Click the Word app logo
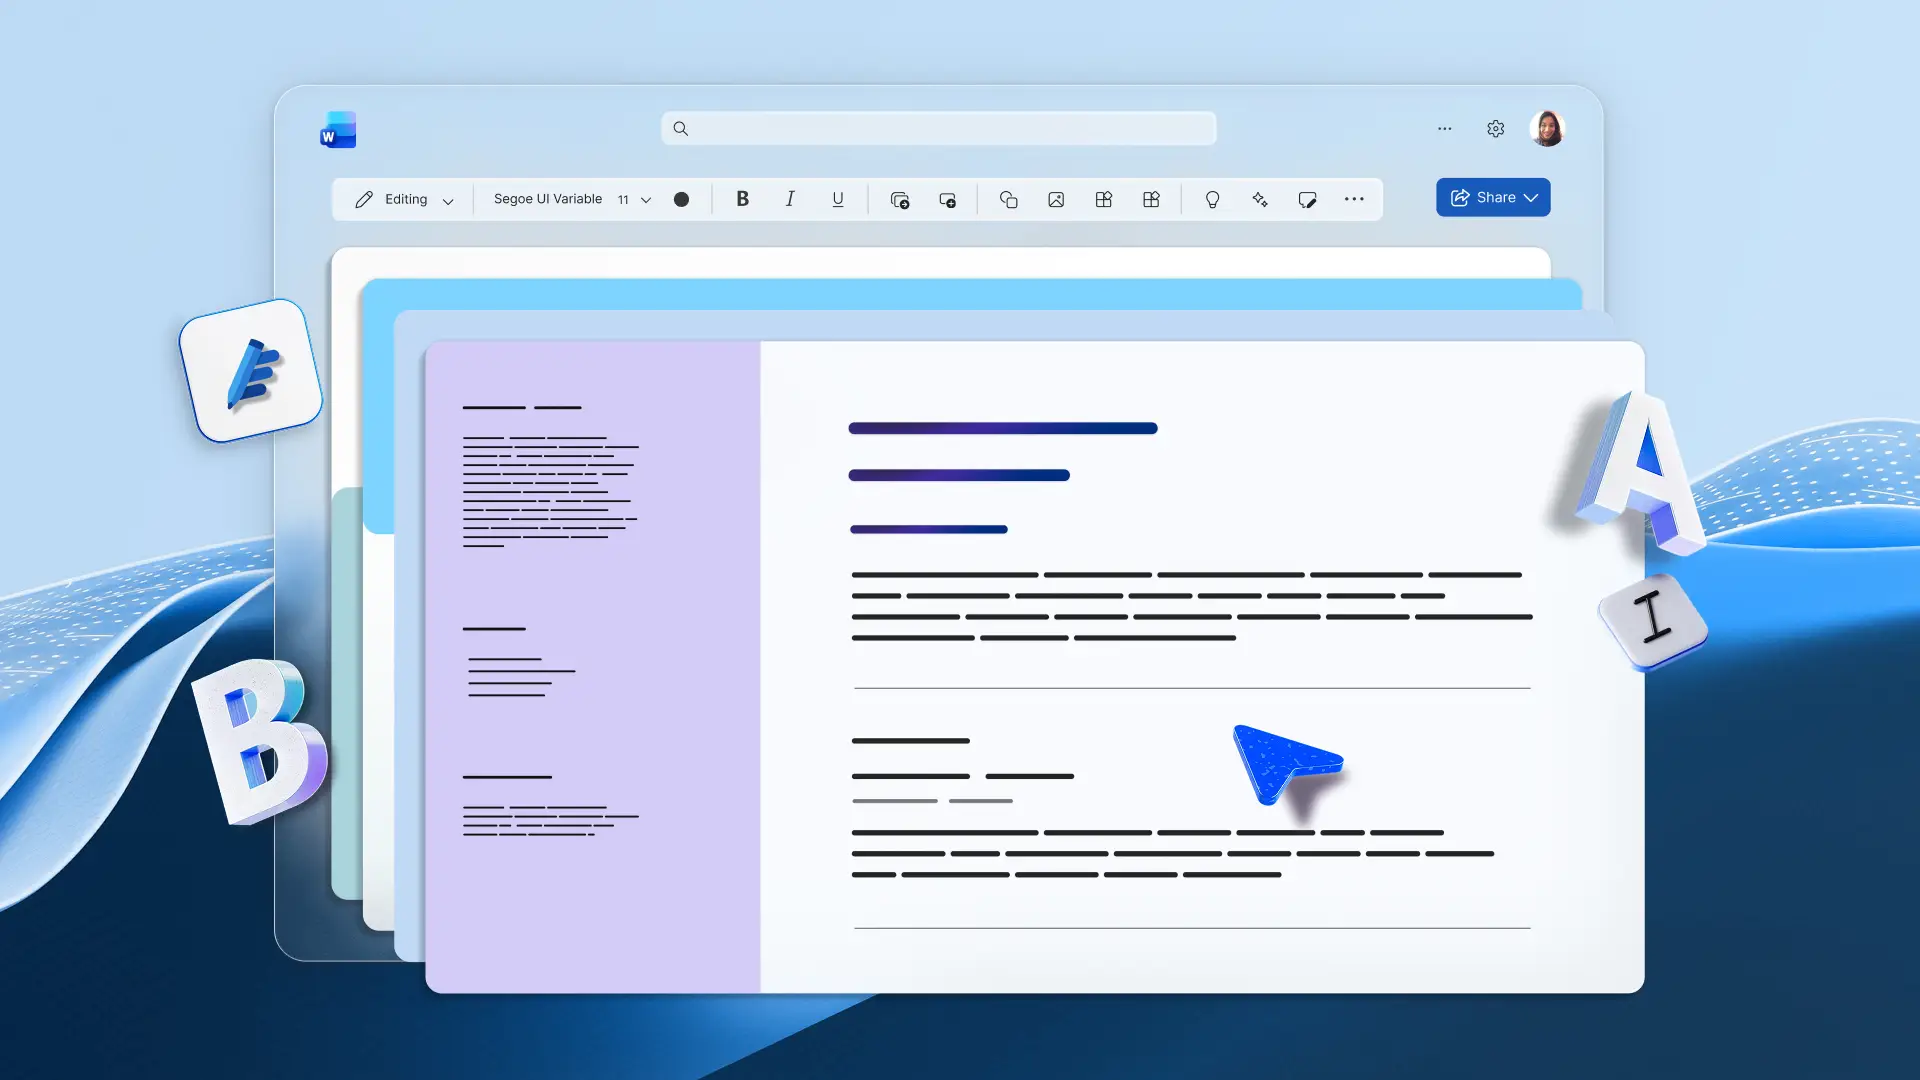This screenshot has height=1080, width=1920. pyautogui.click(x=338, y=130)
